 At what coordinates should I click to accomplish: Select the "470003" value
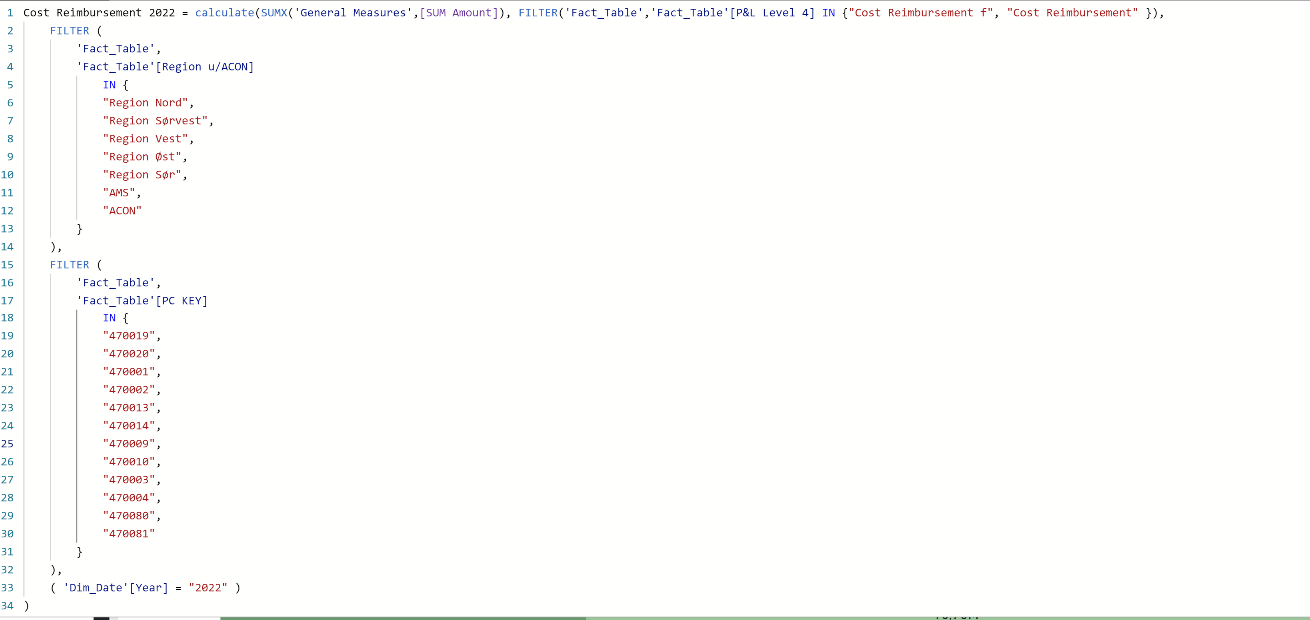click(128, 480)
